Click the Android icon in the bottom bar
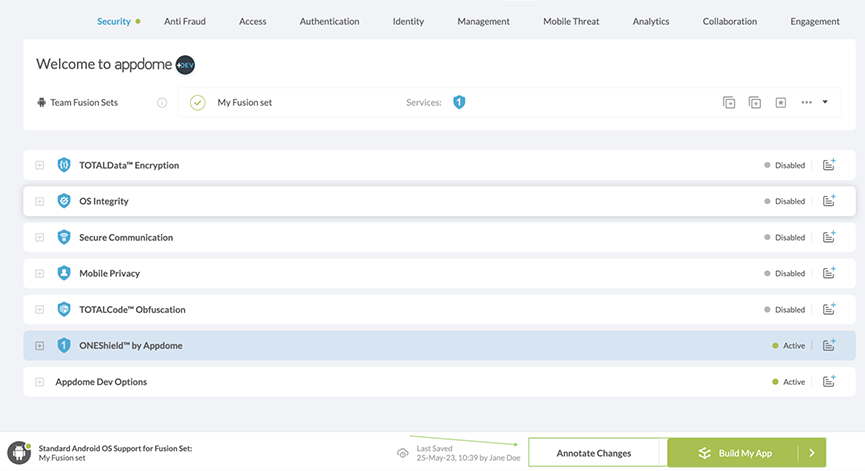Image resolution: width=865 pixels, height=471 pixels. pyautogui.click(x=19, y=453)
